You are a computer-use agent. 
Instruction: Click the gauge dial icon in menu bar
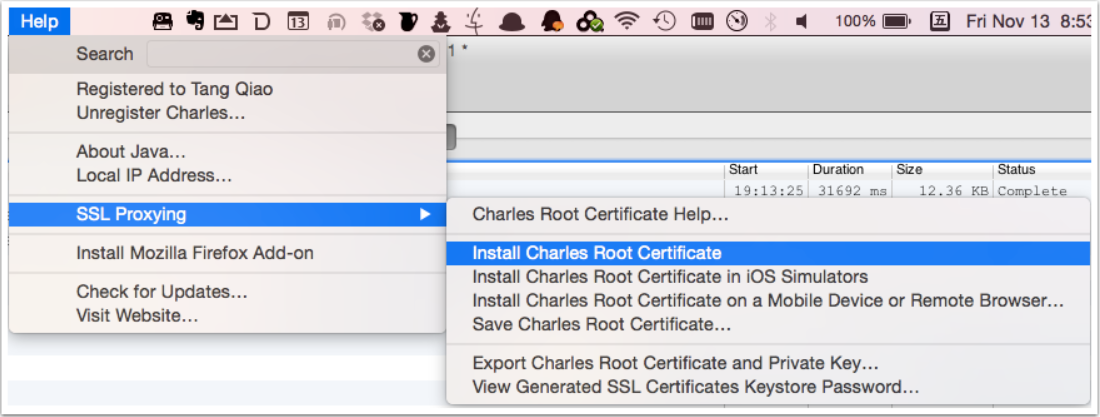[737, 22]
